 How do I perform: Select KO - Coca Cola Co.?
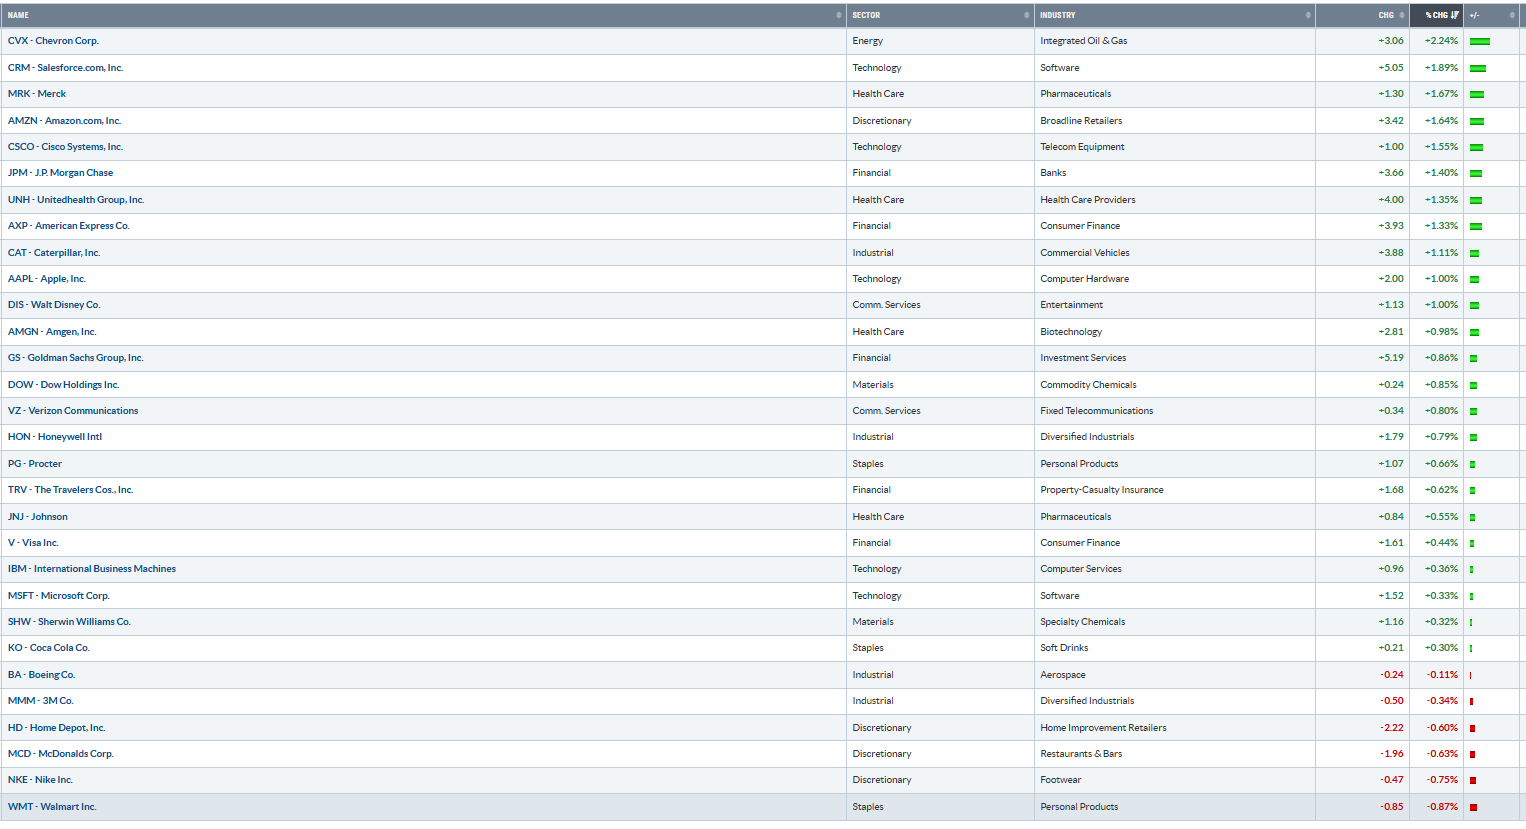coord(49,648)
